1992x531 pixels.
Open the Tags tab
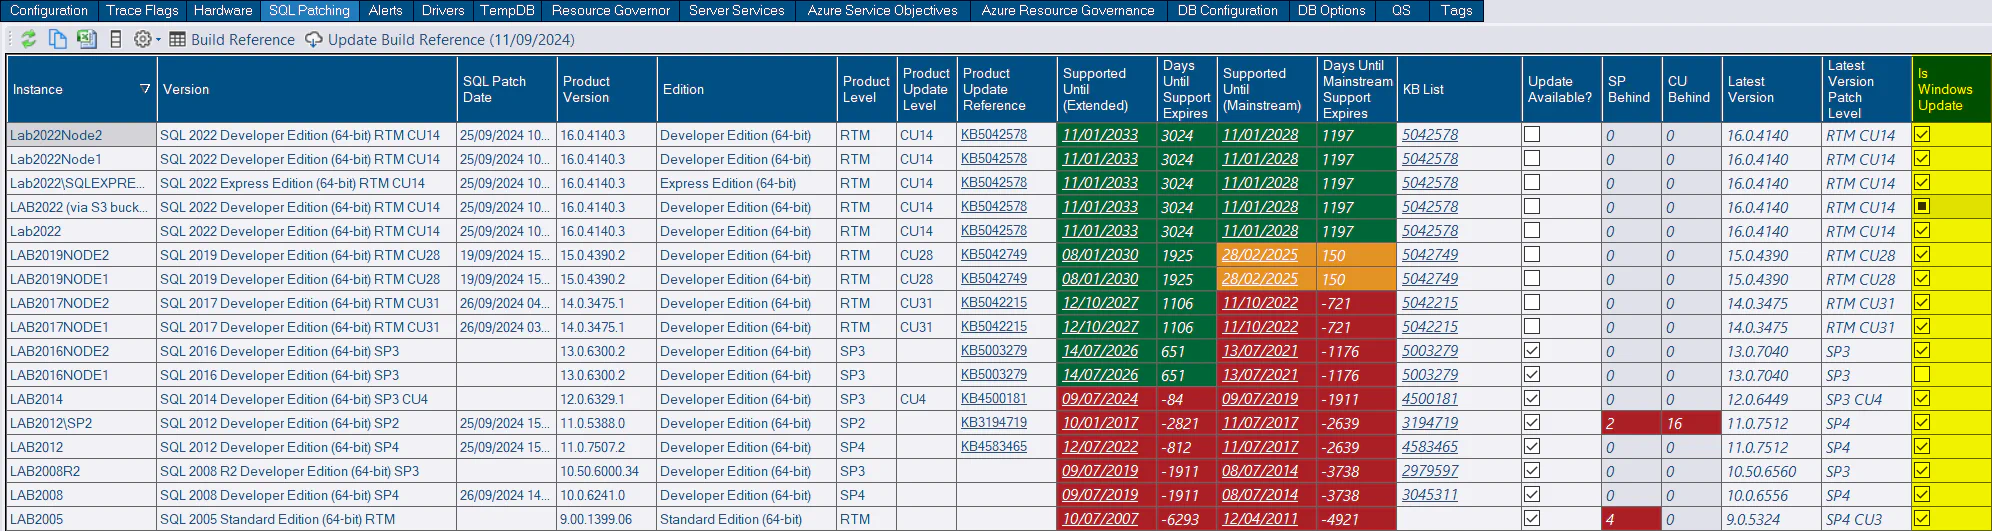1457,10
